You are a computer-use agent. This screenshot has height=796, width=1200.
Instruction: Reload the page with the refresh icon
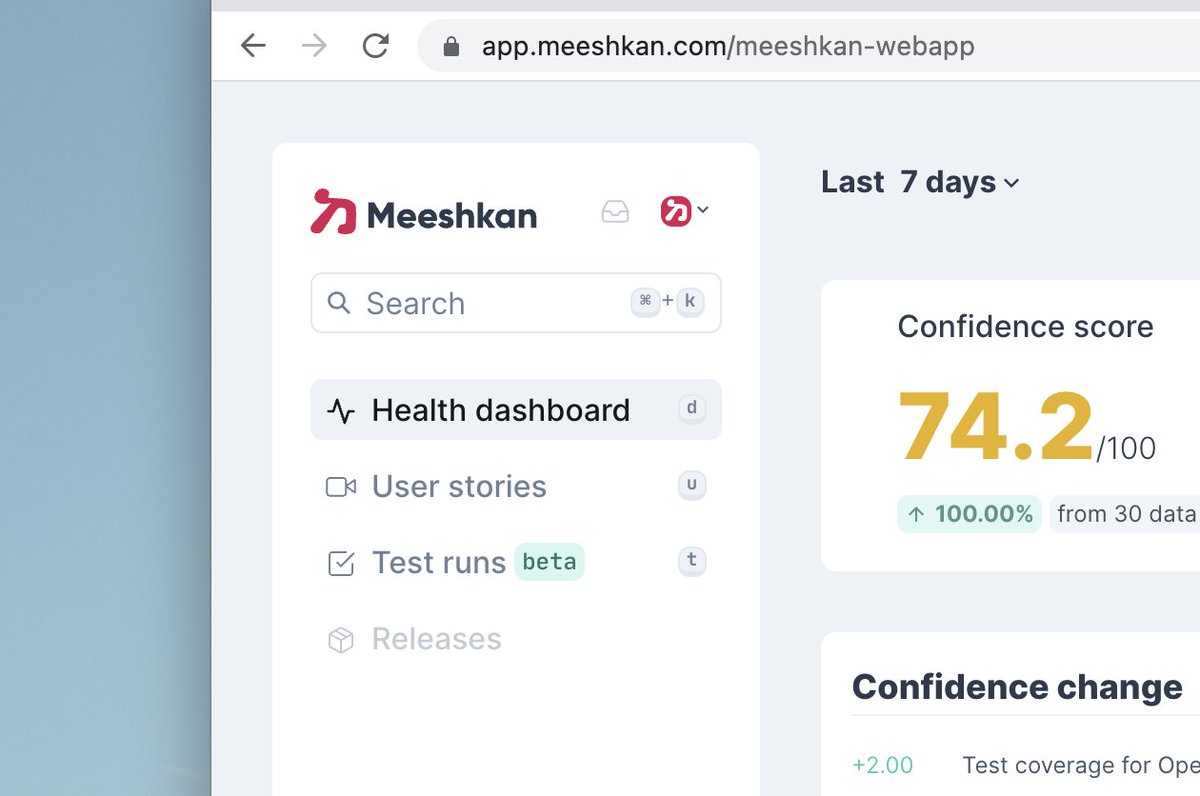(x=376, y=46)
